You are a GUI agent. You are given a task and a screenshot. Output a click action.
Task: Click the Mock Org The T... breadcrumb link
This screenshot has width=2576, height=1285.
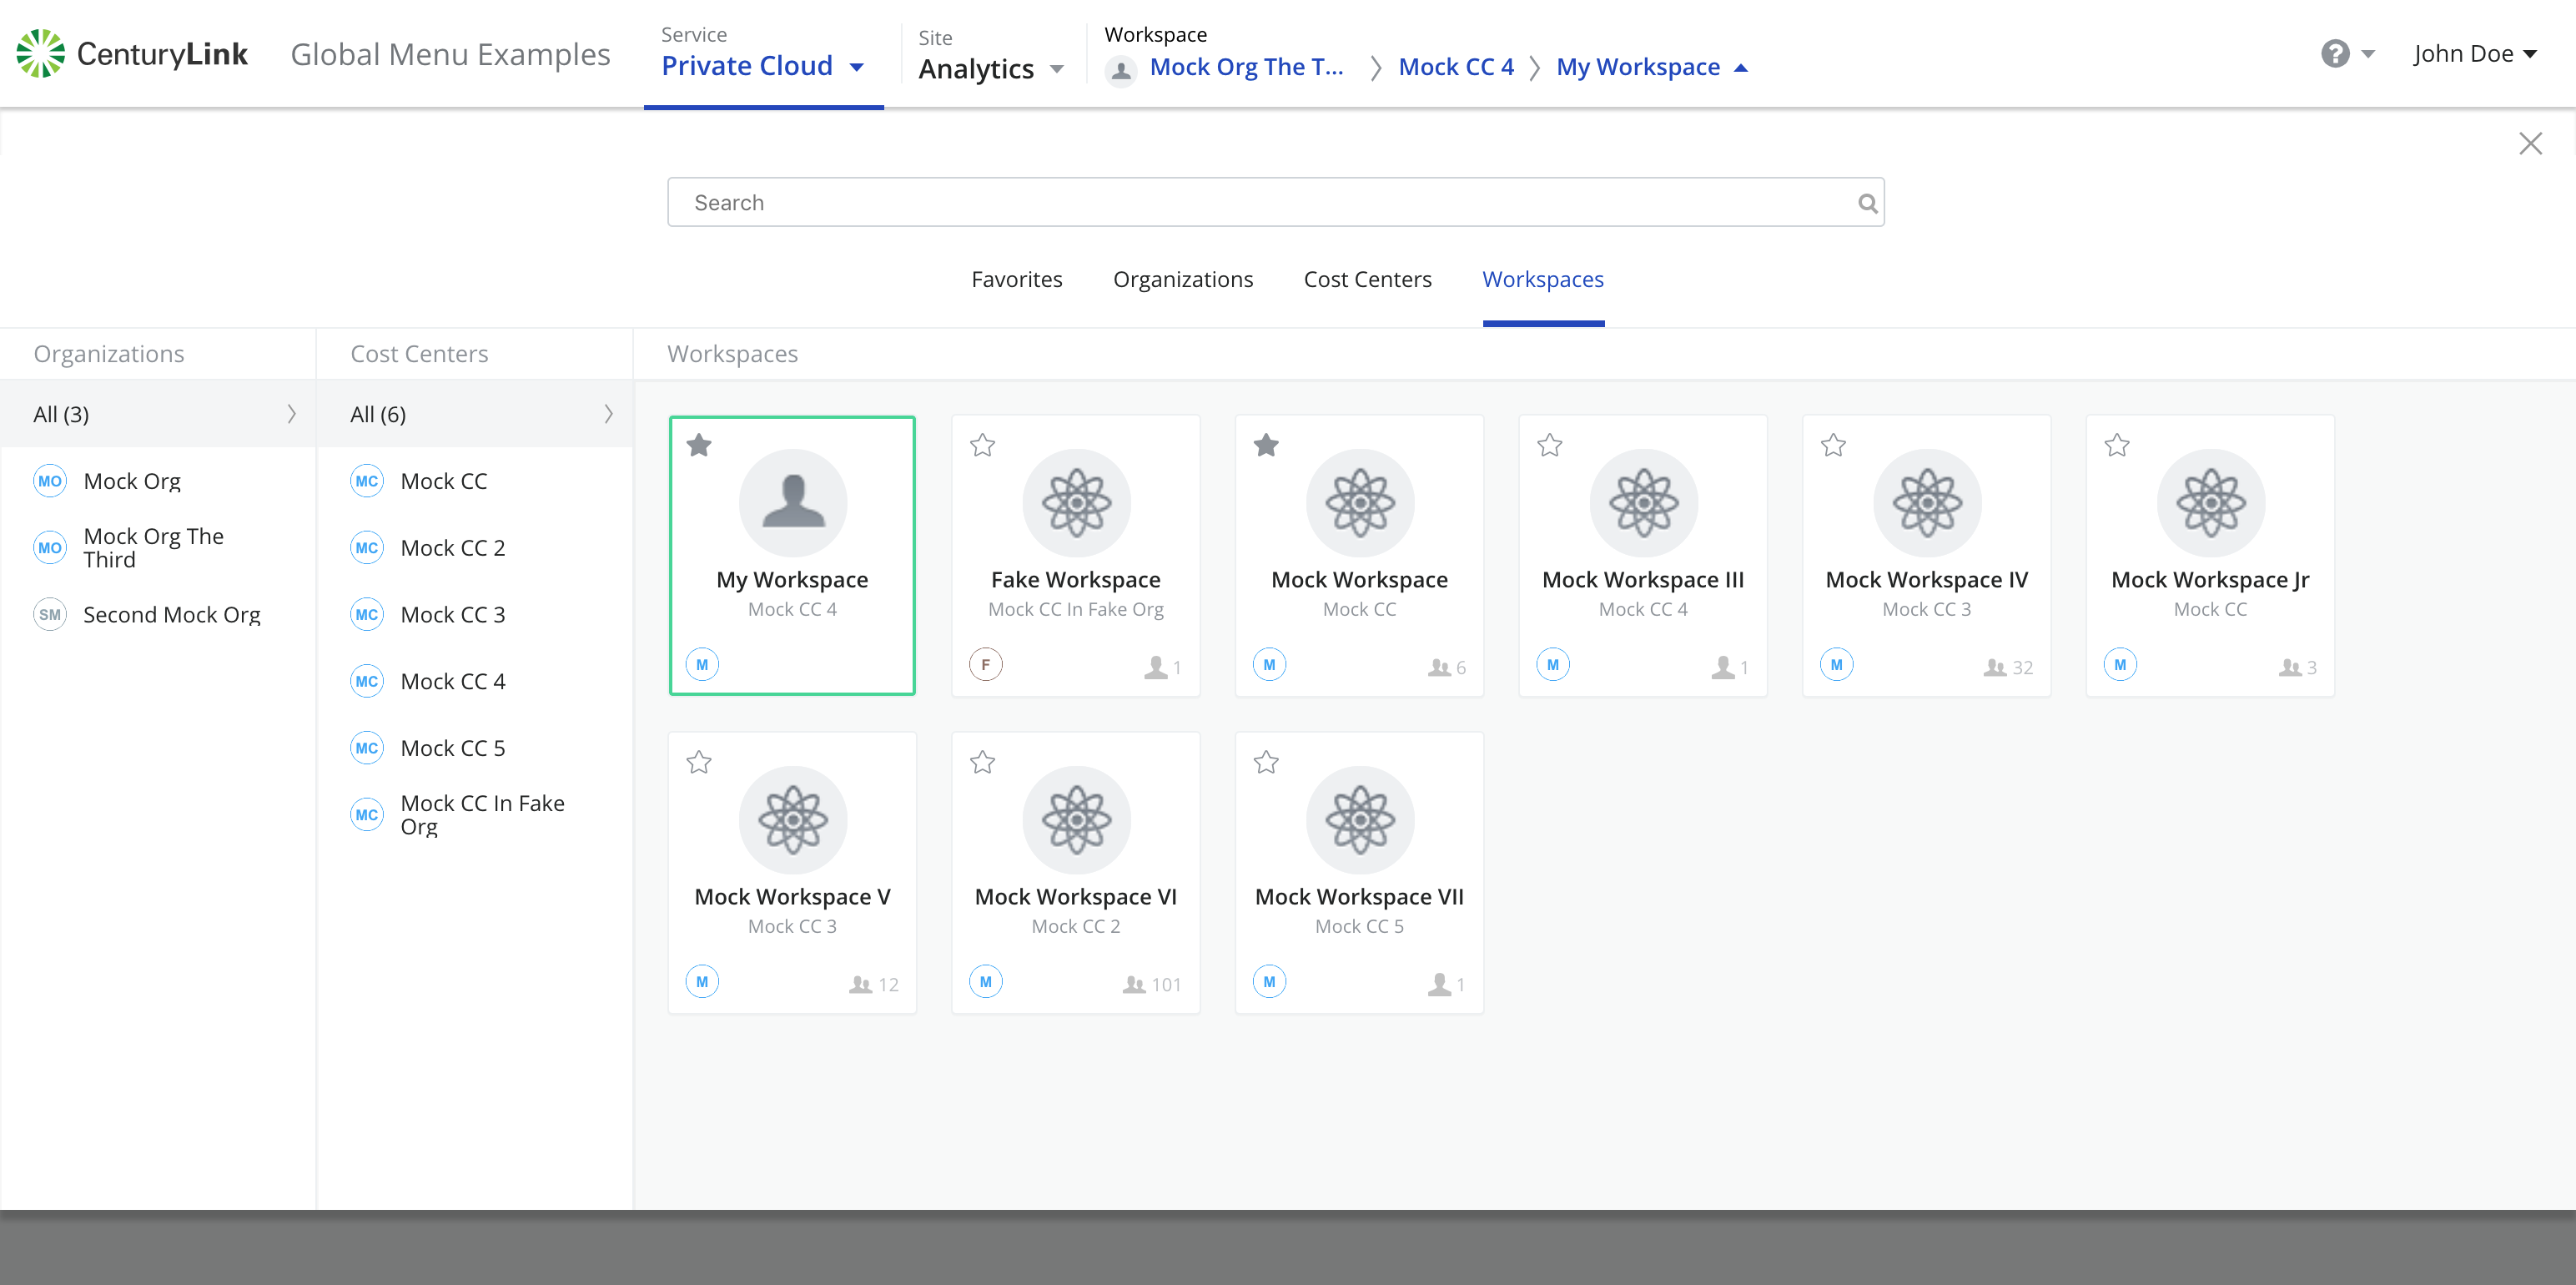[x=1246, y=67]
